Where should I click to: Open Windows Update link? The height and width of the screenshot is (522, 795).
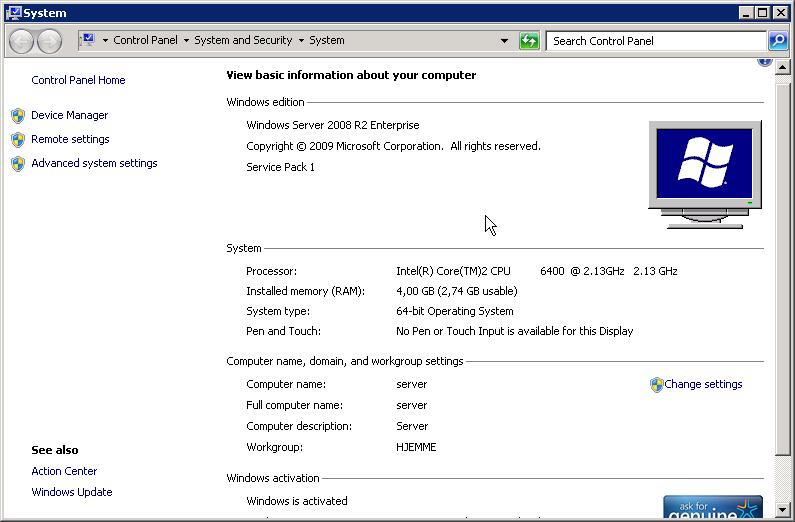71,492
